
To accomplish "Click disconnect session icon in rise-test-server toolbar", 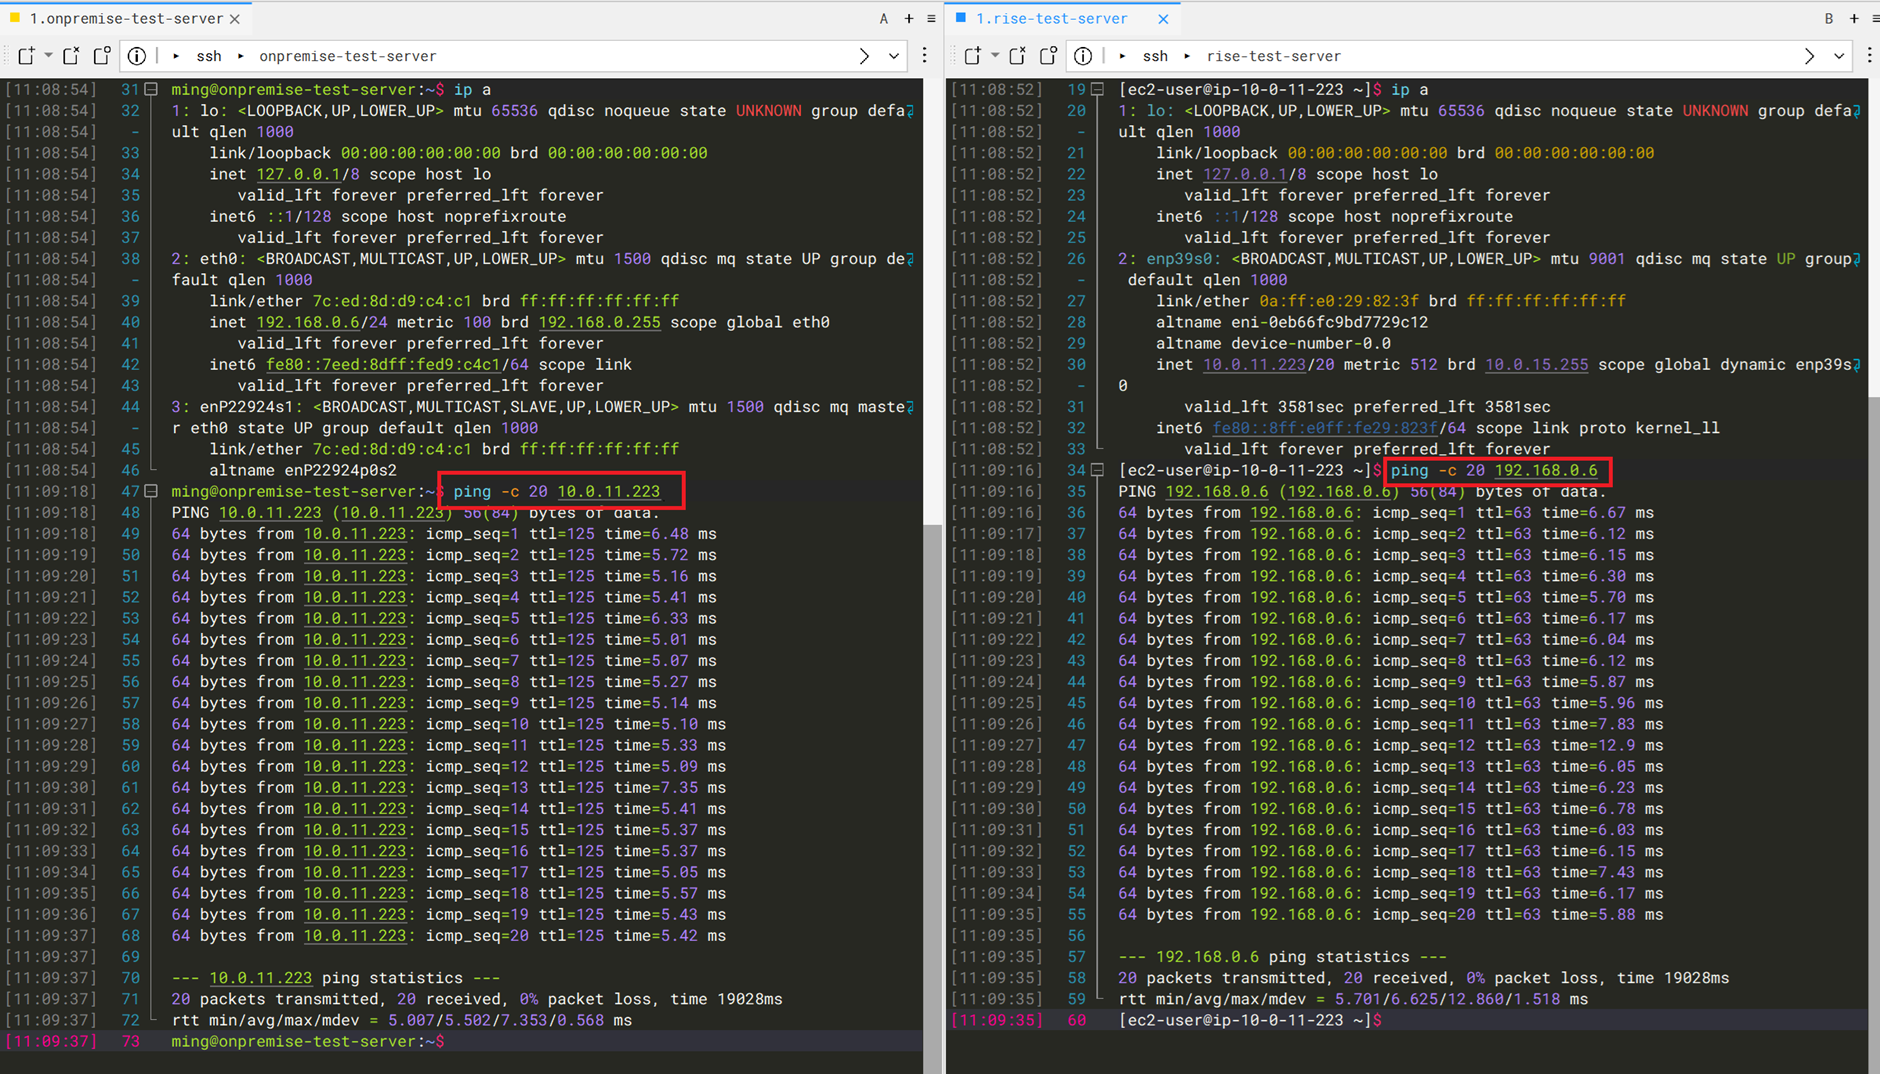I will coord(1018,56).
